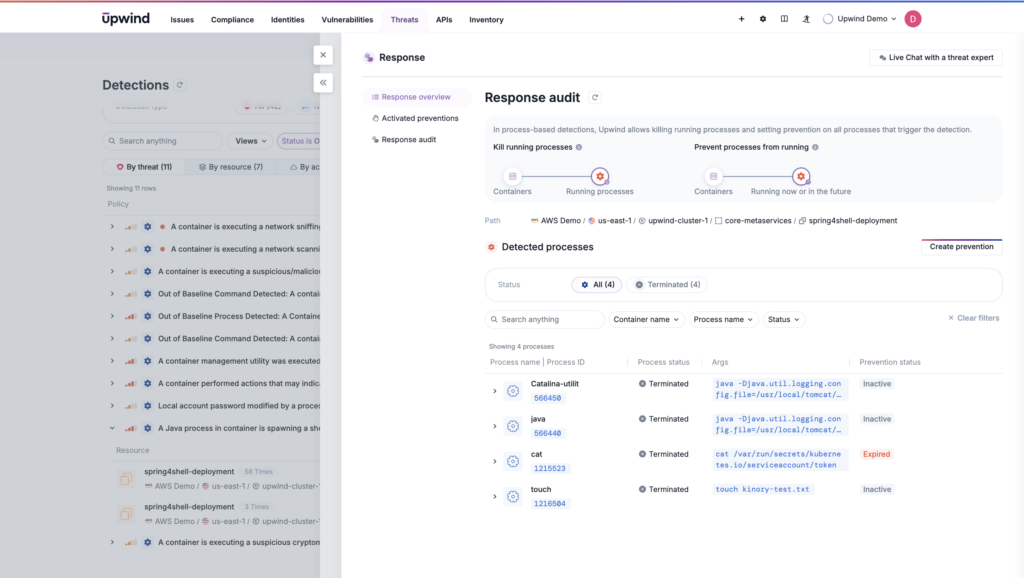Click process ID 566450

[547, 398]
